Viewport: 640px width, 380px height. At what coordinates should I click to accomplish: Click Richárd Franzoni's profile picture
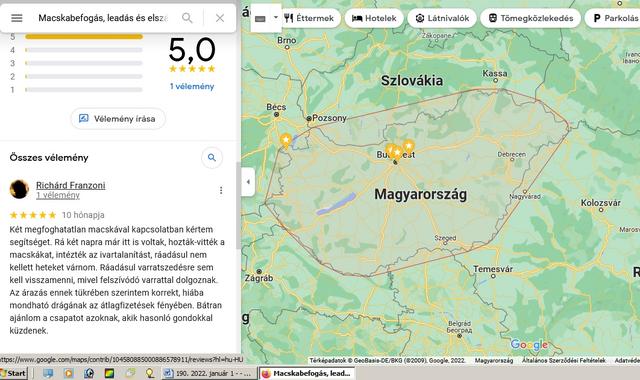coord(19,189)
